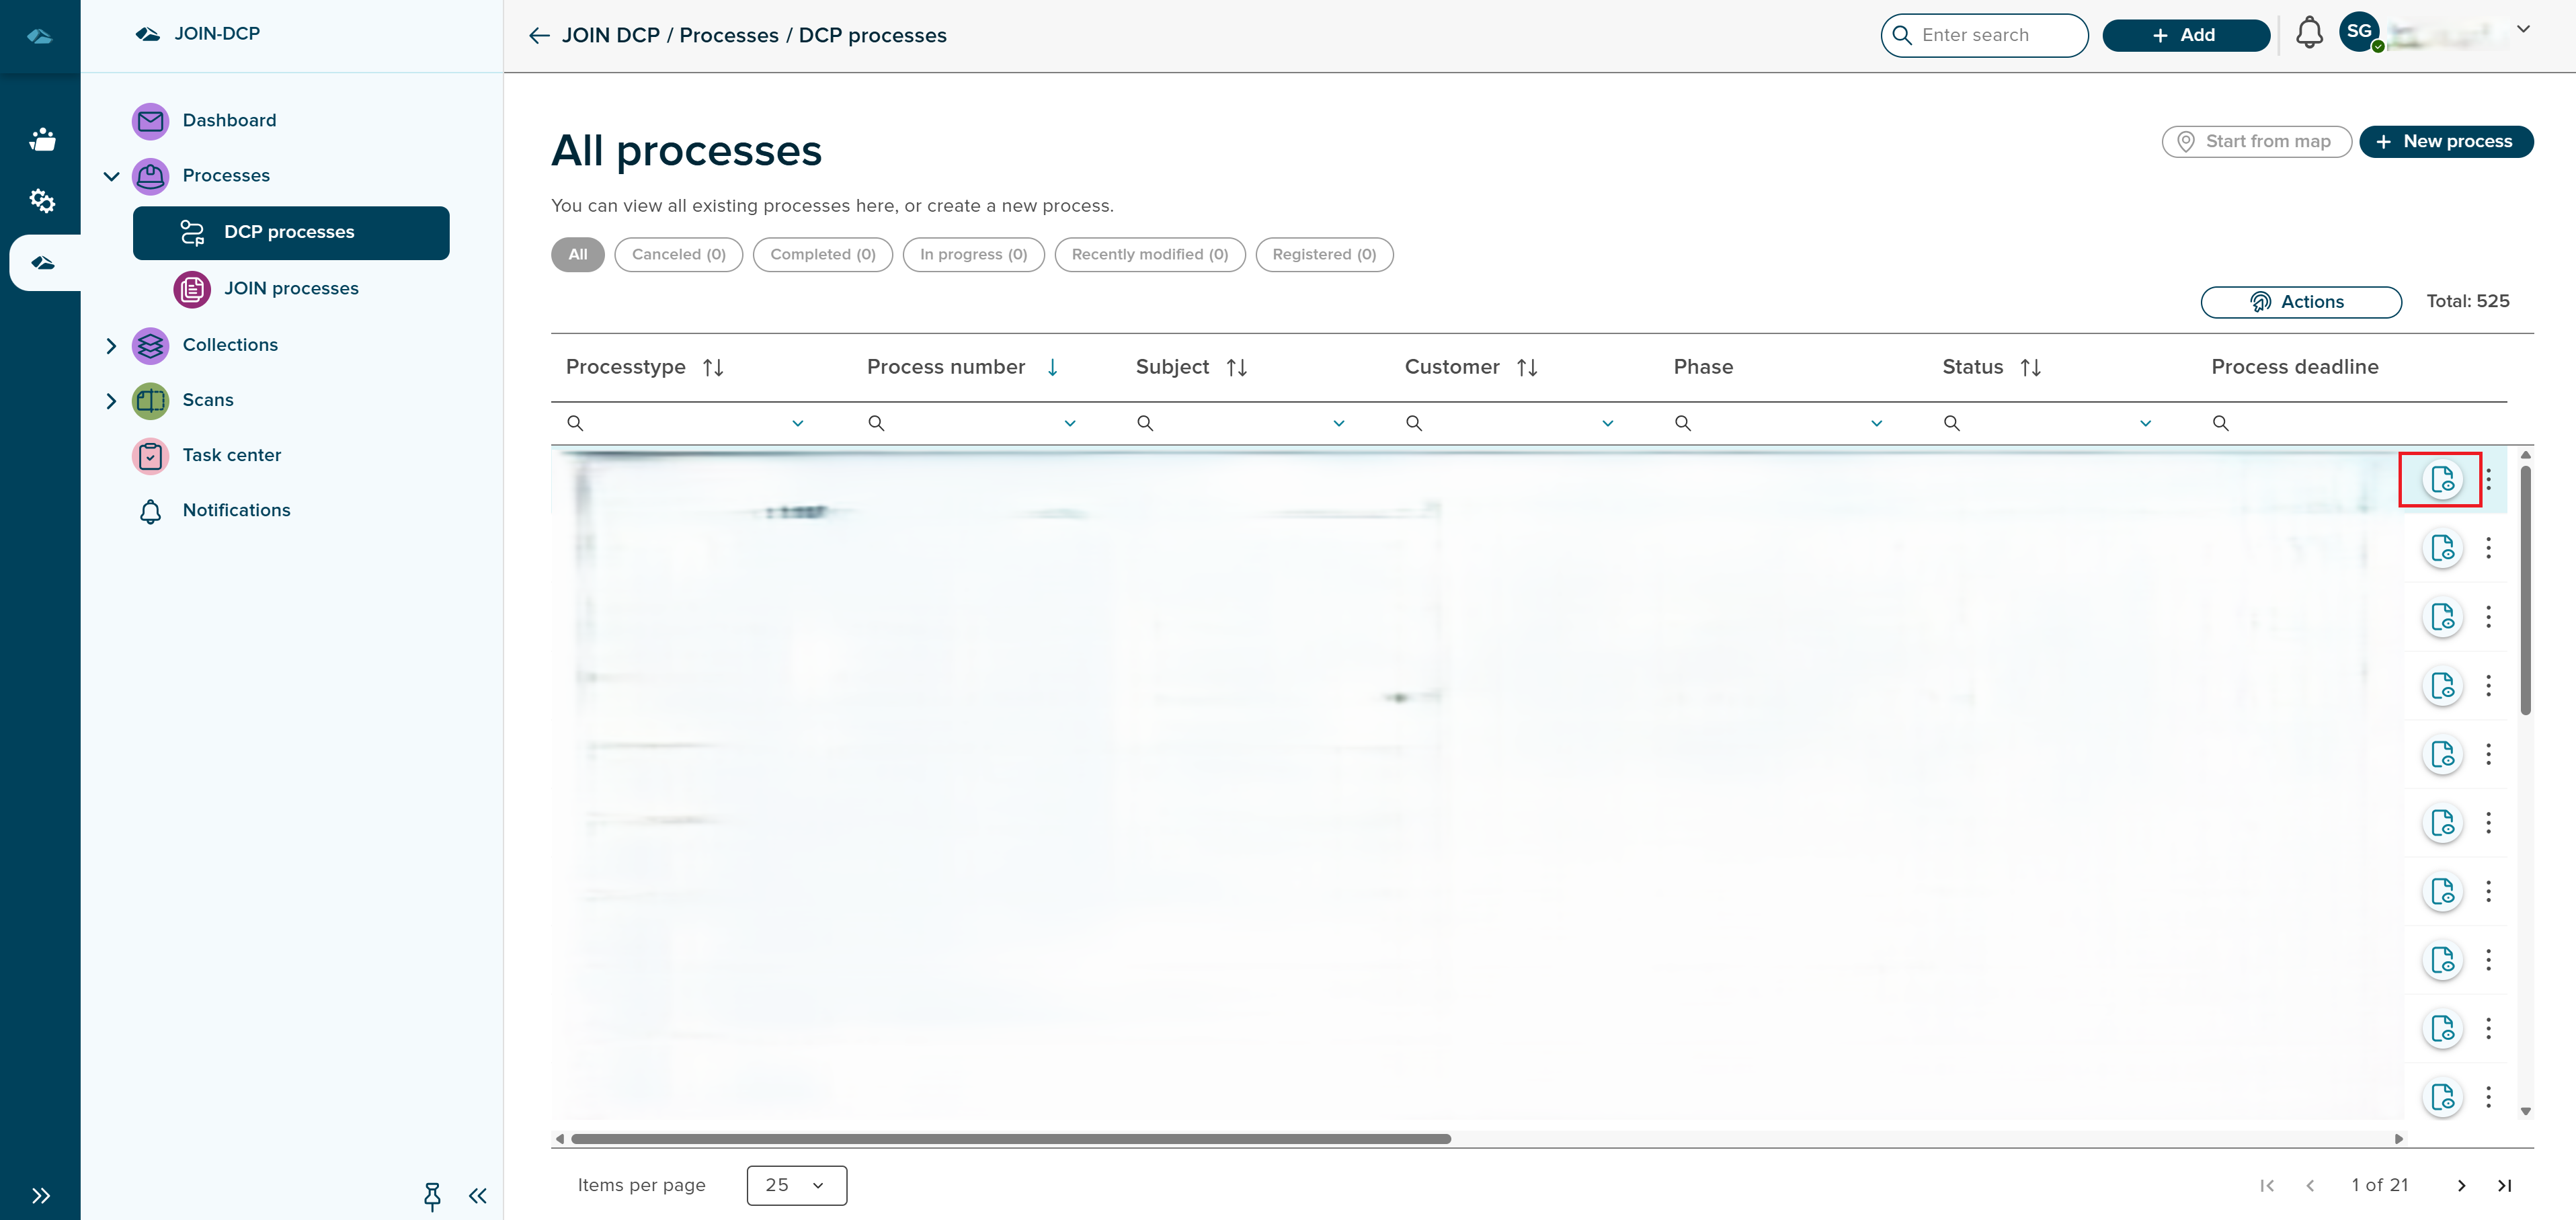Image resolution: width=2576 pixels, height=1220 pixels.
Task: Select the DCP processes icon in sidebar
Action: click(x=191, y=232)
